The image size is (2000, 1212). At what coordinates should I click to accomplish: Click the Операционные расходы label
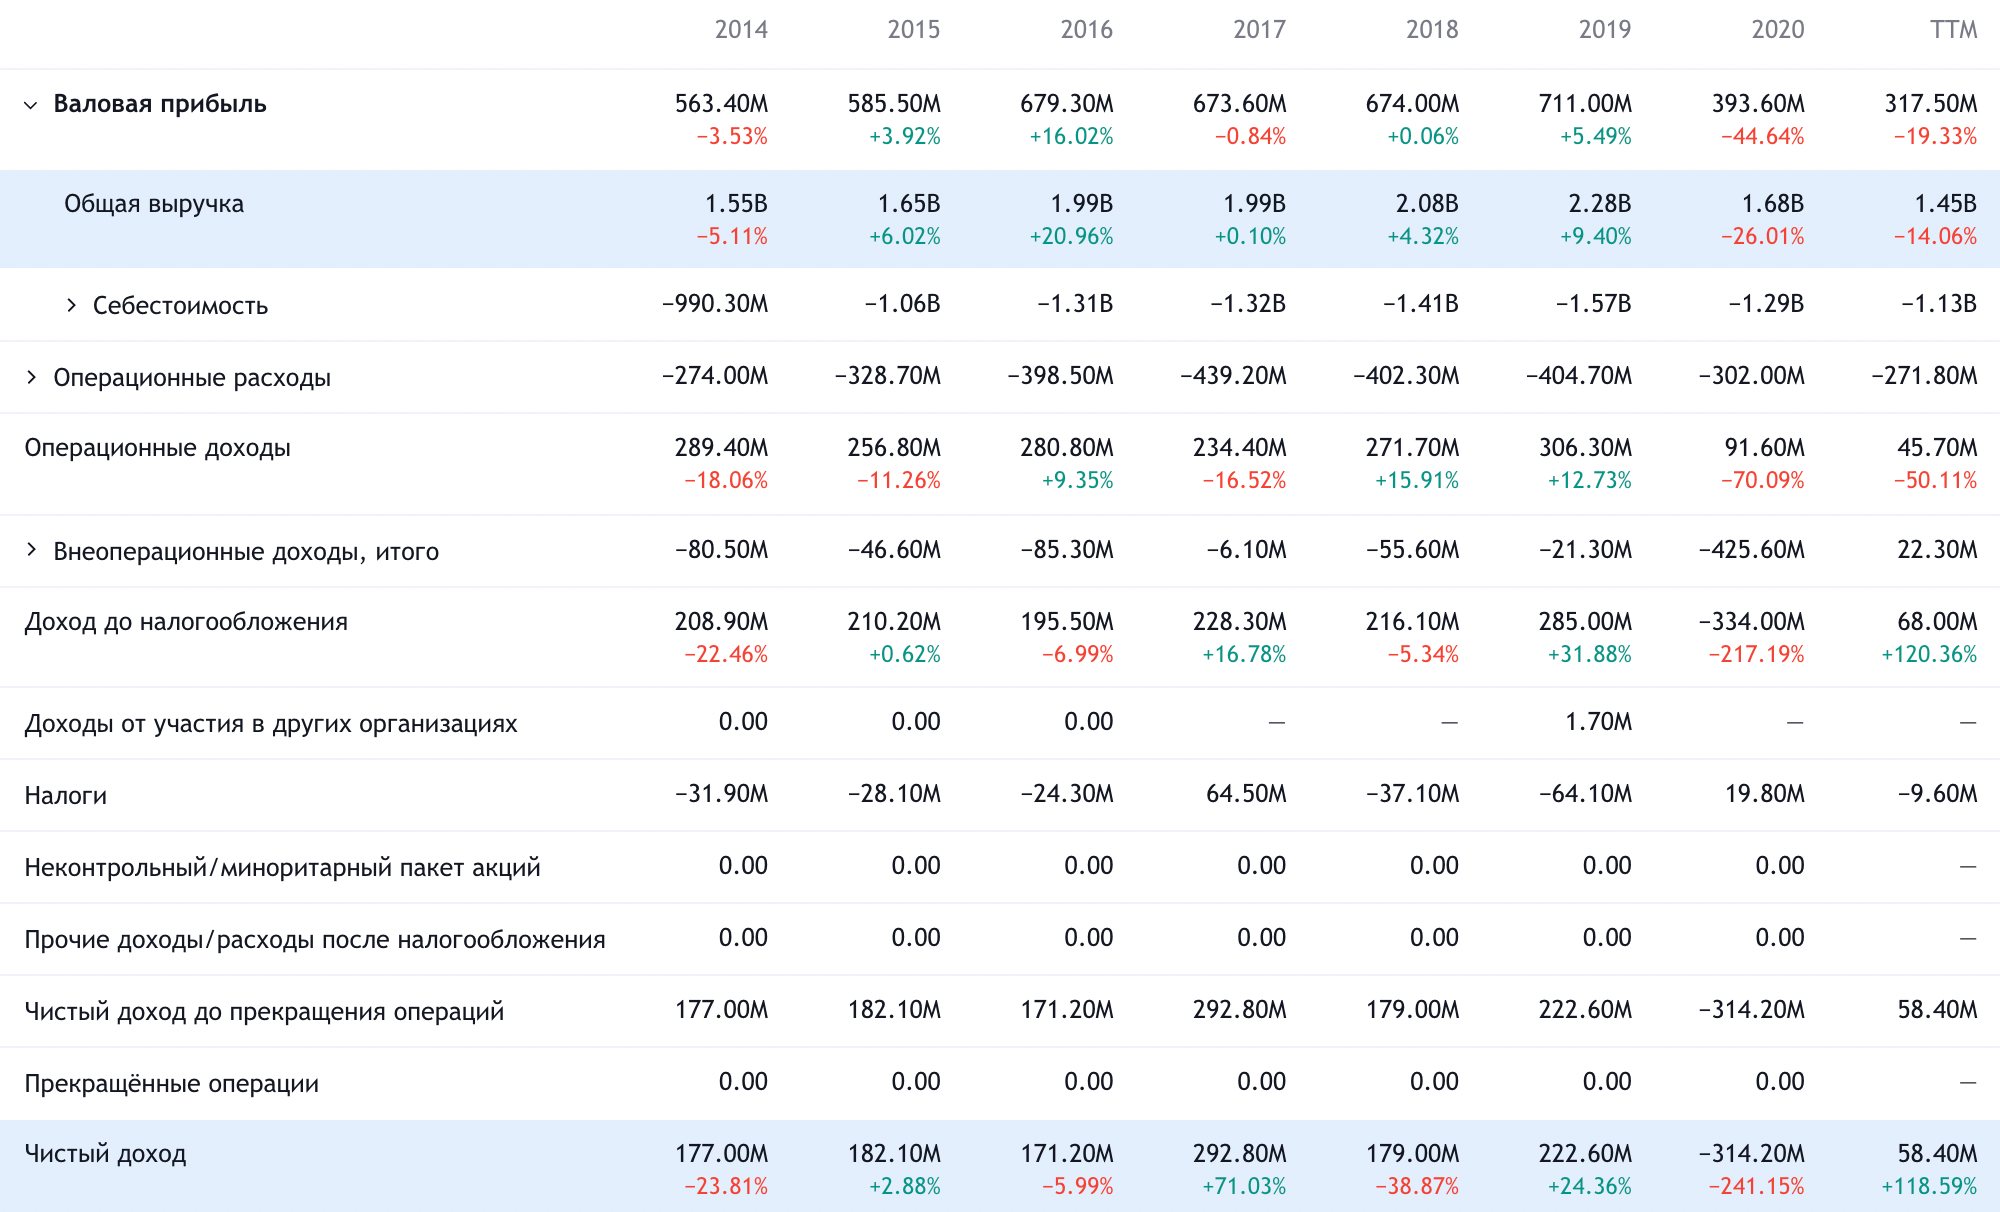(x=192, y=378)
